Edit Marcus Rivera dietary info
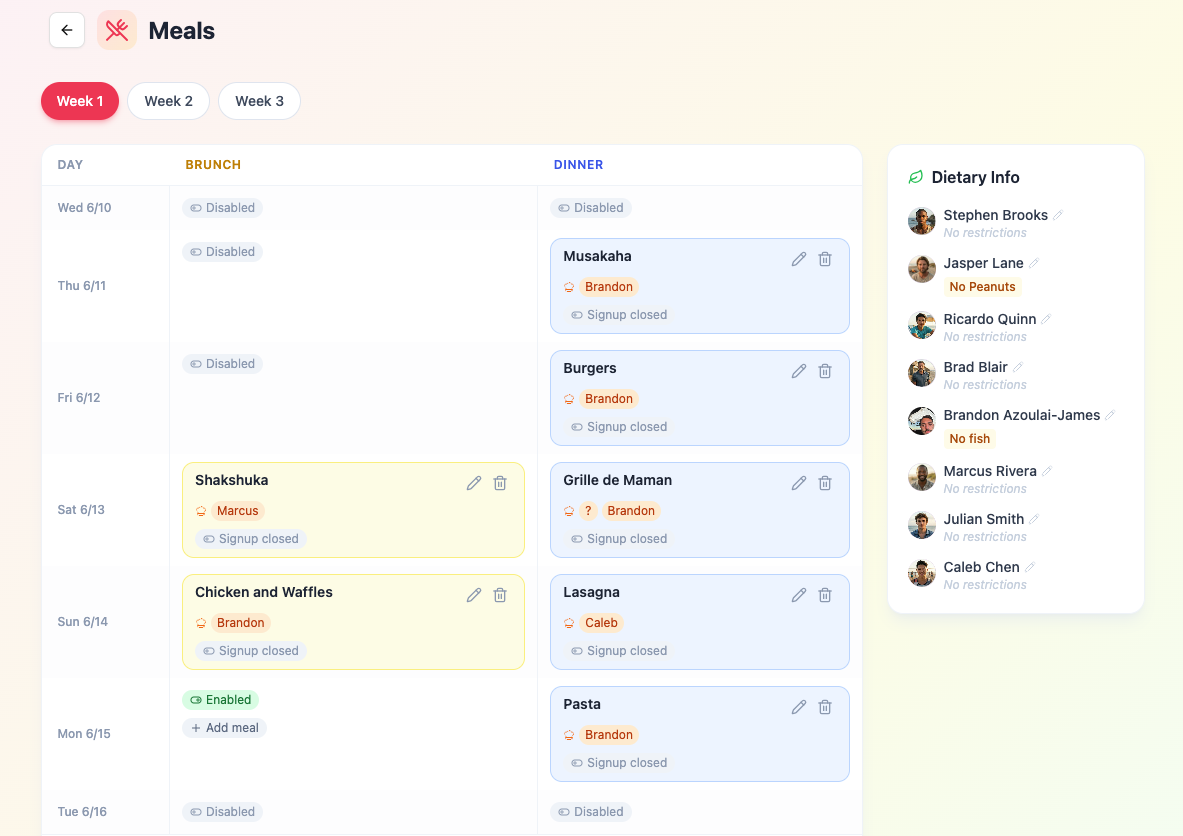The image size is (1183, 836). coord(1047,471)
